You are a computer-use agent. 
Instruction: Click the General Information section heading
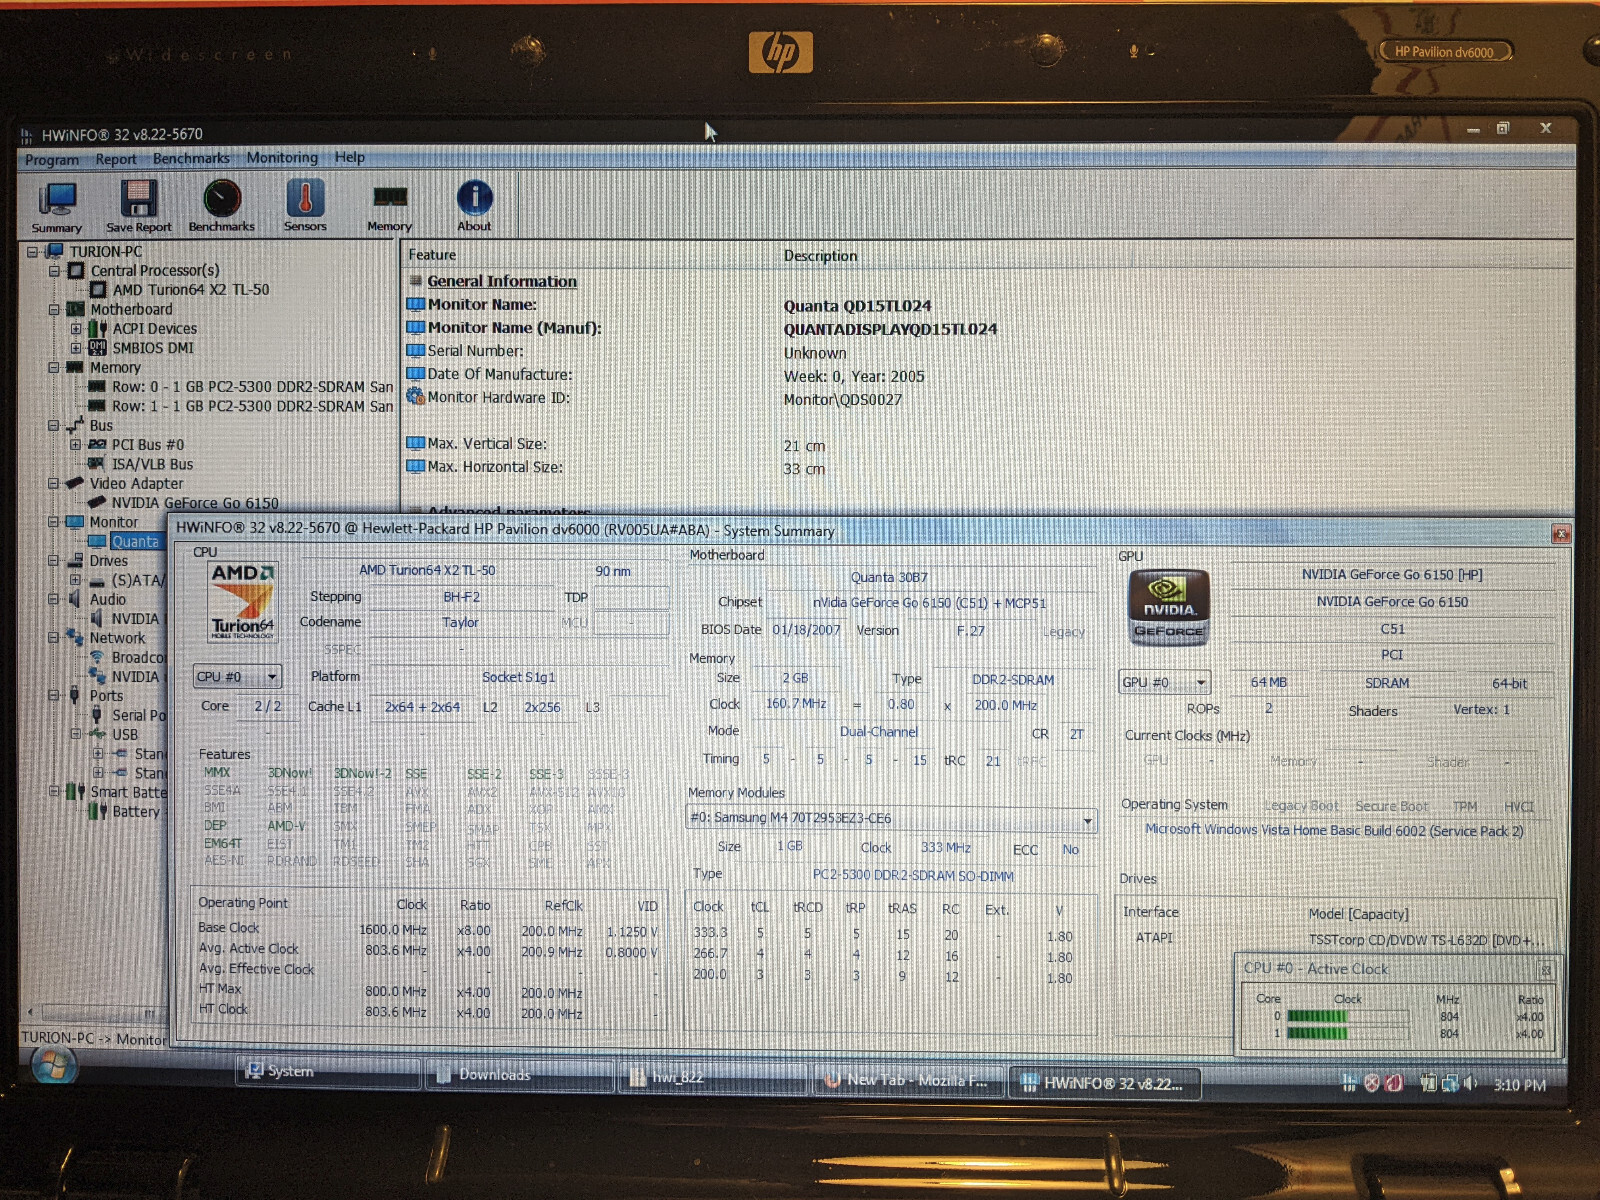click(x=502, y=282)
